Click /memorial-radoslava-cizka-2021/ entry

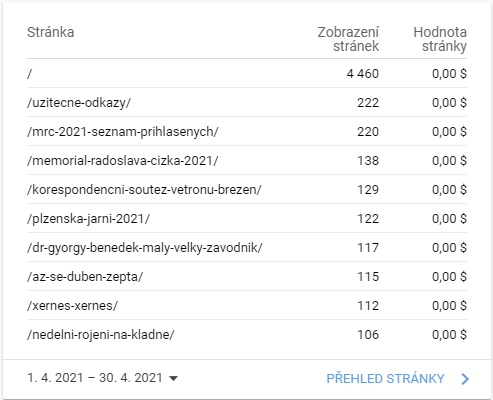tap(247, 160)
